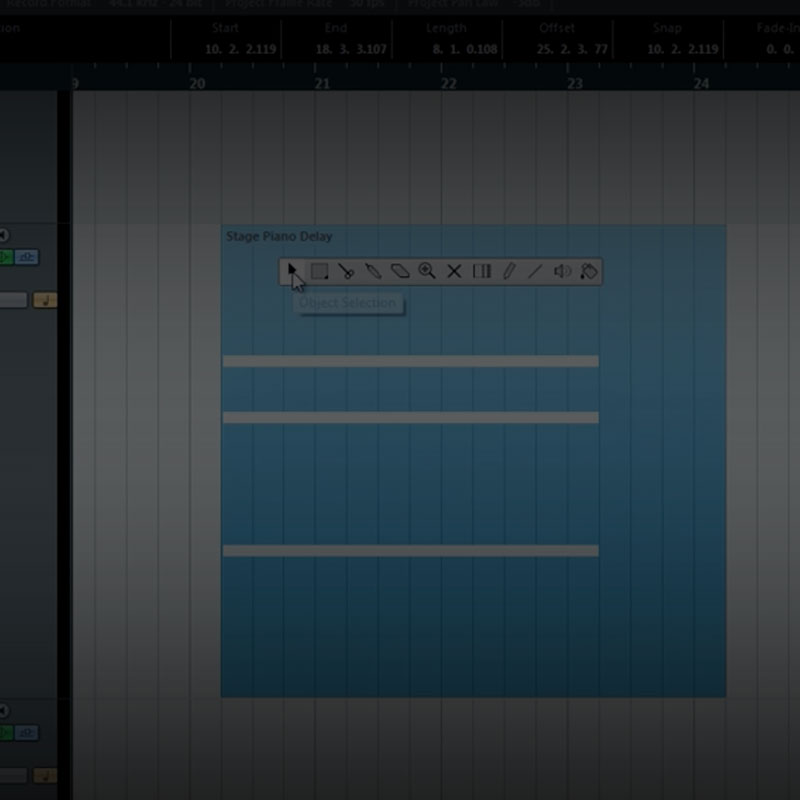The image size is (800, 800).
Task: Click bar 24 on the ruler
Action: point(702,84)
